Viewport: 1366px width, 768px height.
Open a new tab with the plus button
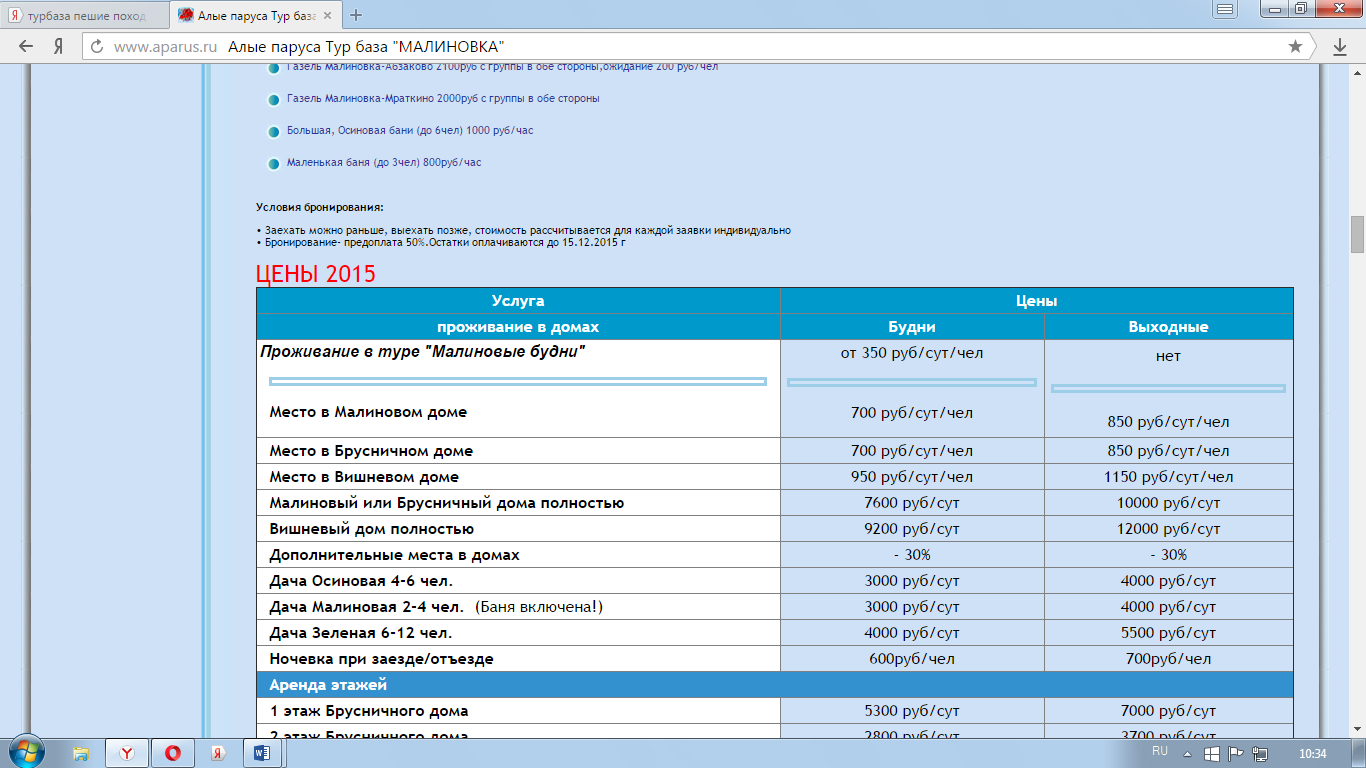pyautogui.click(x=356, y=15)
